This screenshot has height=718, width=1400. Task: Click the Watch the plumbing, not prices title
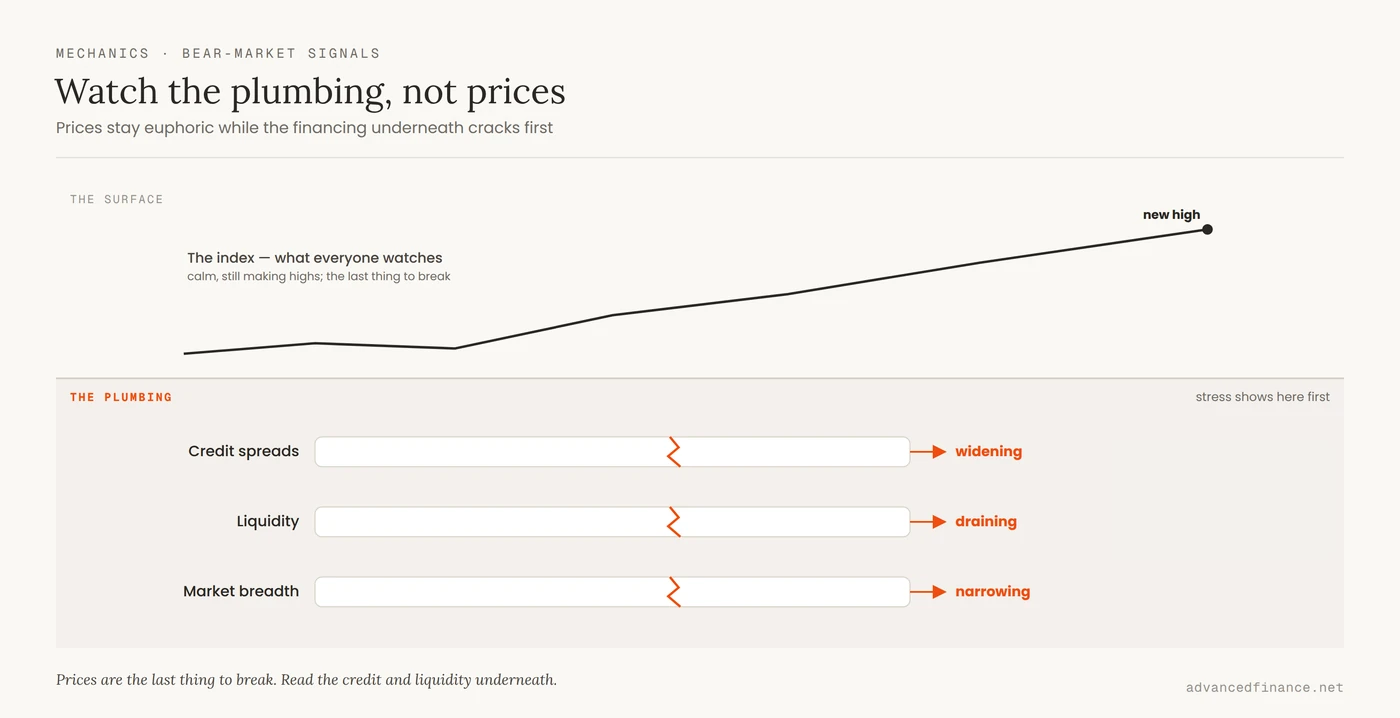[310, 91]
